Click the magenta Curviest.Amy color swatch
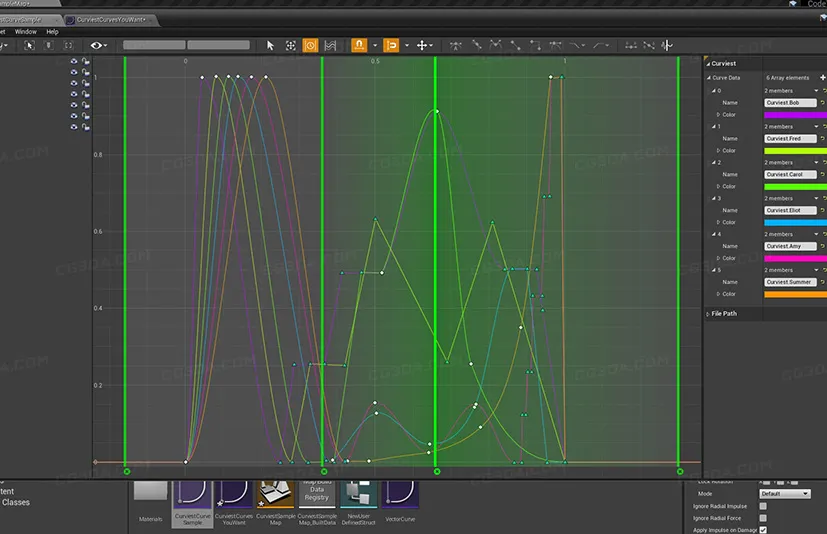 click(795, 258)
